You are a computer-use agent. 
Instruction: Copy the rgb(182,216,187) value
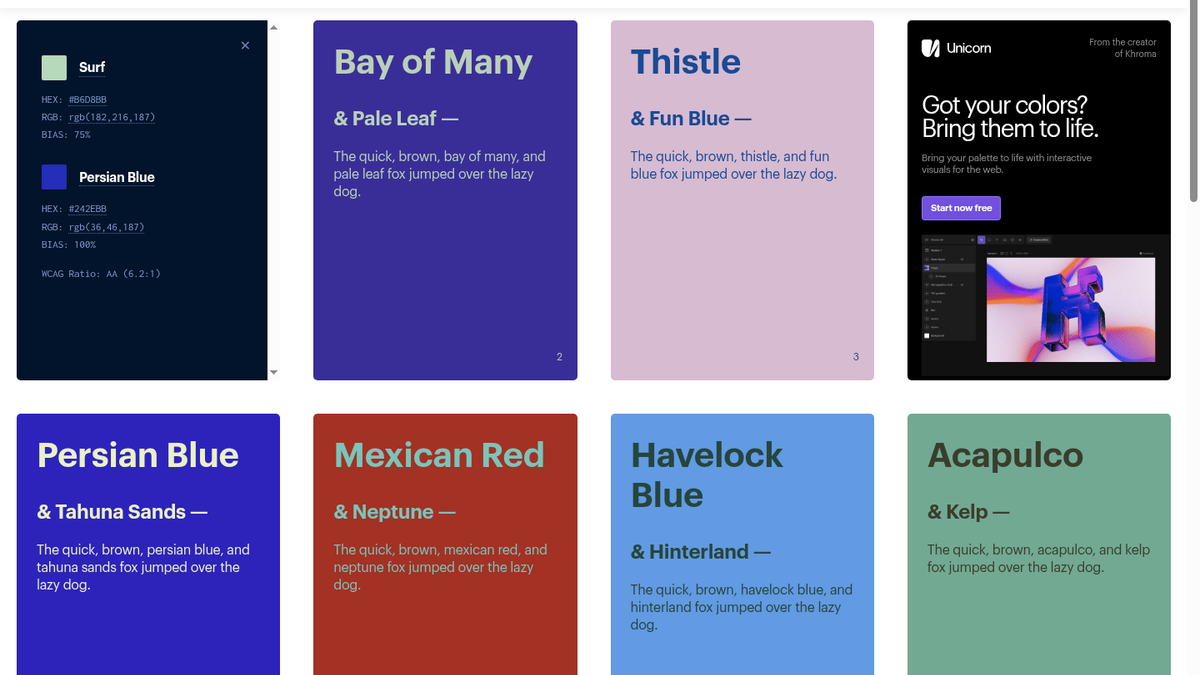coord(112,117)
